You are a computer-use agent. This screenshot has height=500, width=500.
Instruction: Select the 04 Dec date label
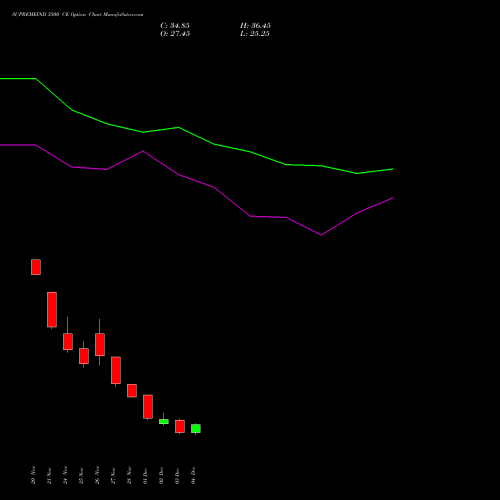[193, 475]
